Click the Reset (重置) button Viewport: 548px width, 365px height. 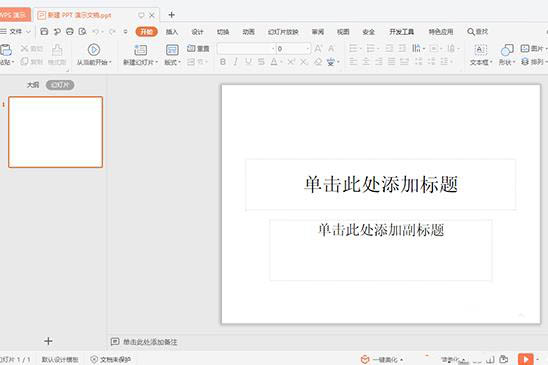pyautogui.click(x=198, y=49)
